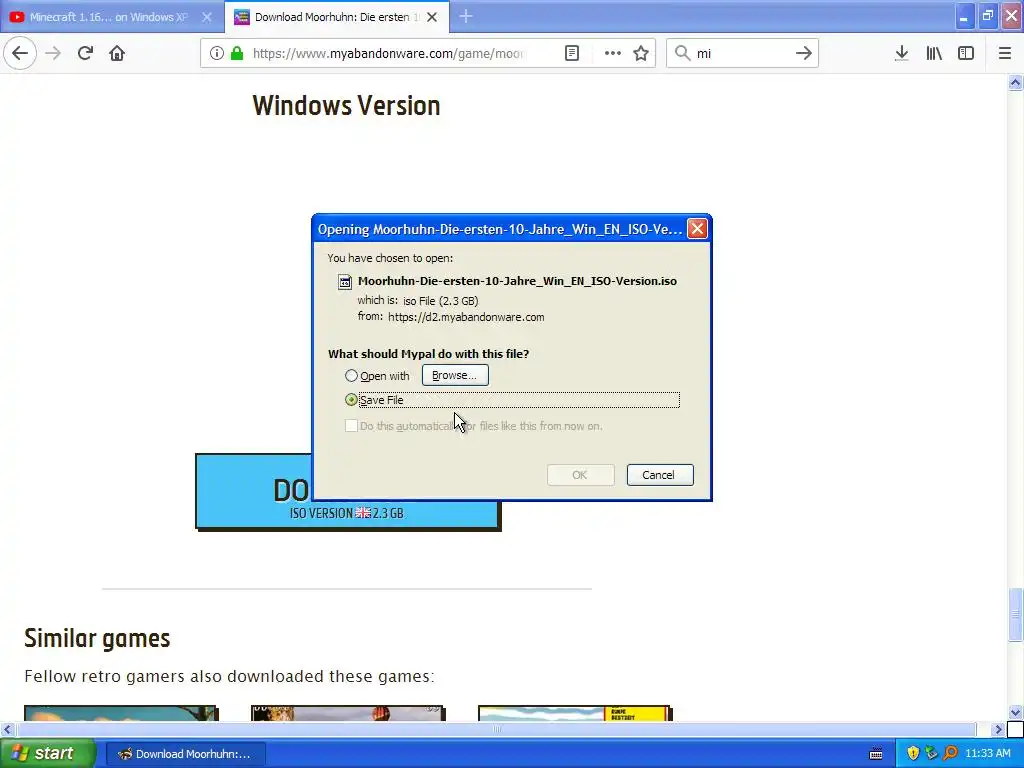Image resolution: width=1024 pixels, height=768 pixels.
Task: Toggle reader view in the address bar
Action: [x=571, y=53]
